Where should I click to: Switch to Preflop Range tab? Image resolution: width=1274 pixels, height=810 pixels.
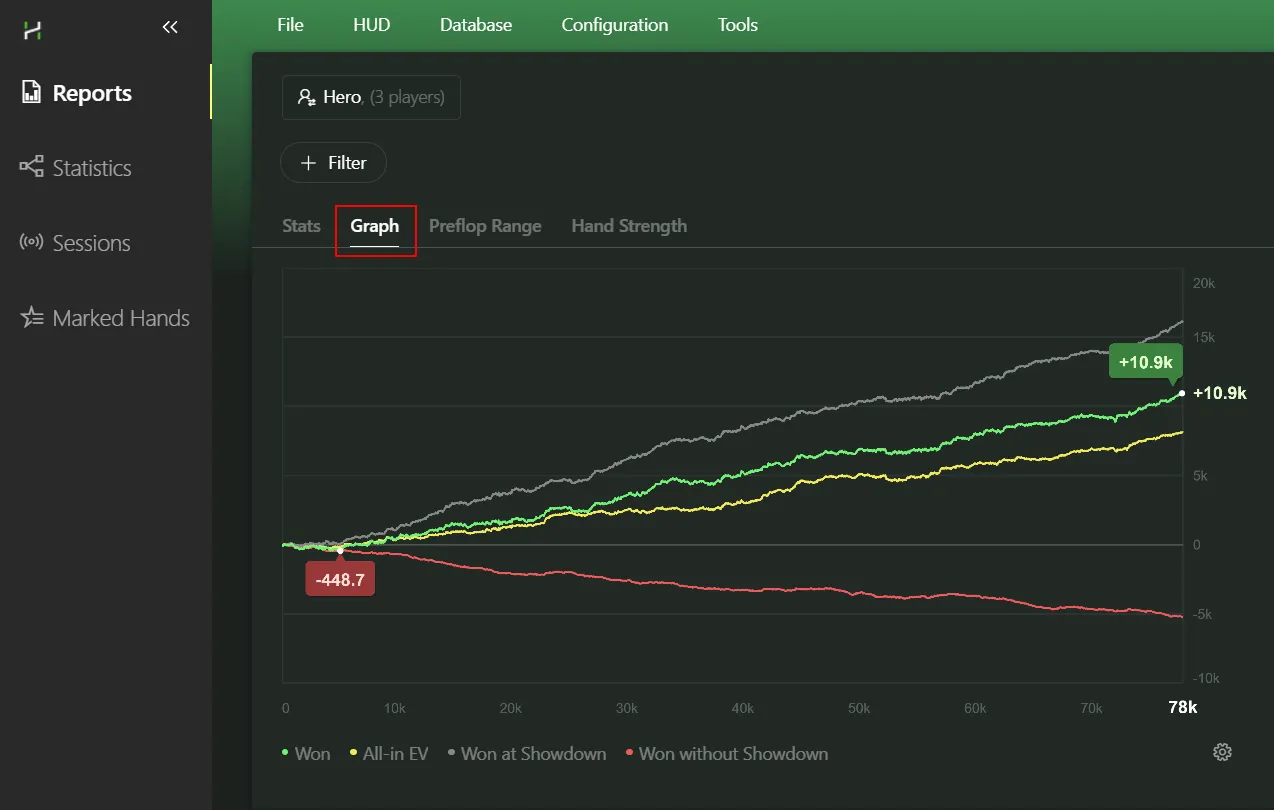pos(485,226)
